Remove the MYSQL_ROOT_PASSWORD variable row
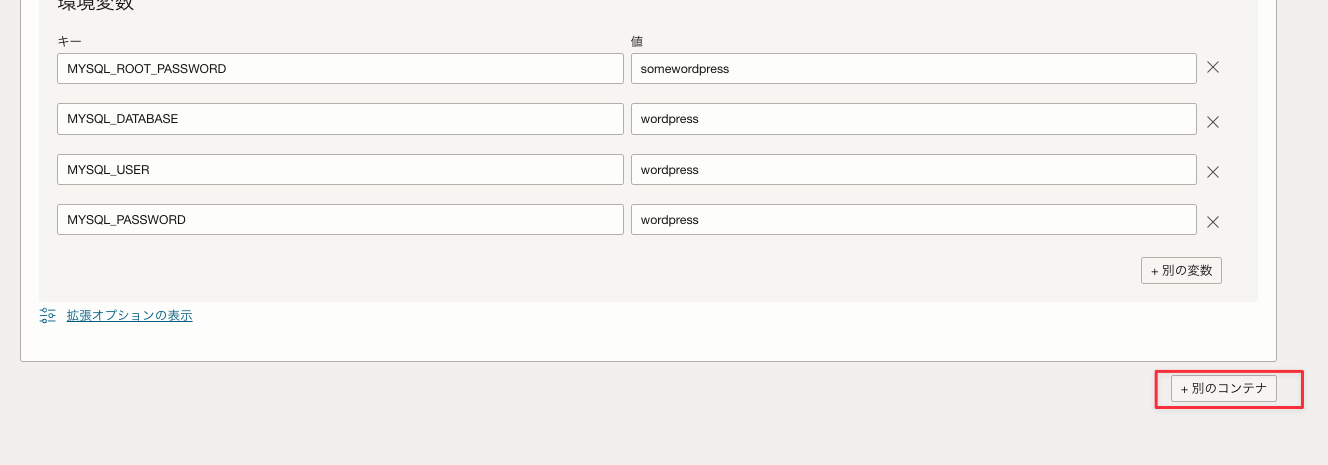This screenshot has height=465, width=1328. 1212,68
